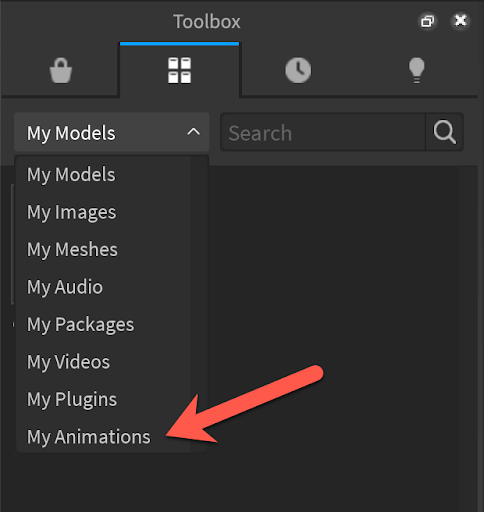Open the Marketplace shopping bag tab

point(61,70)
